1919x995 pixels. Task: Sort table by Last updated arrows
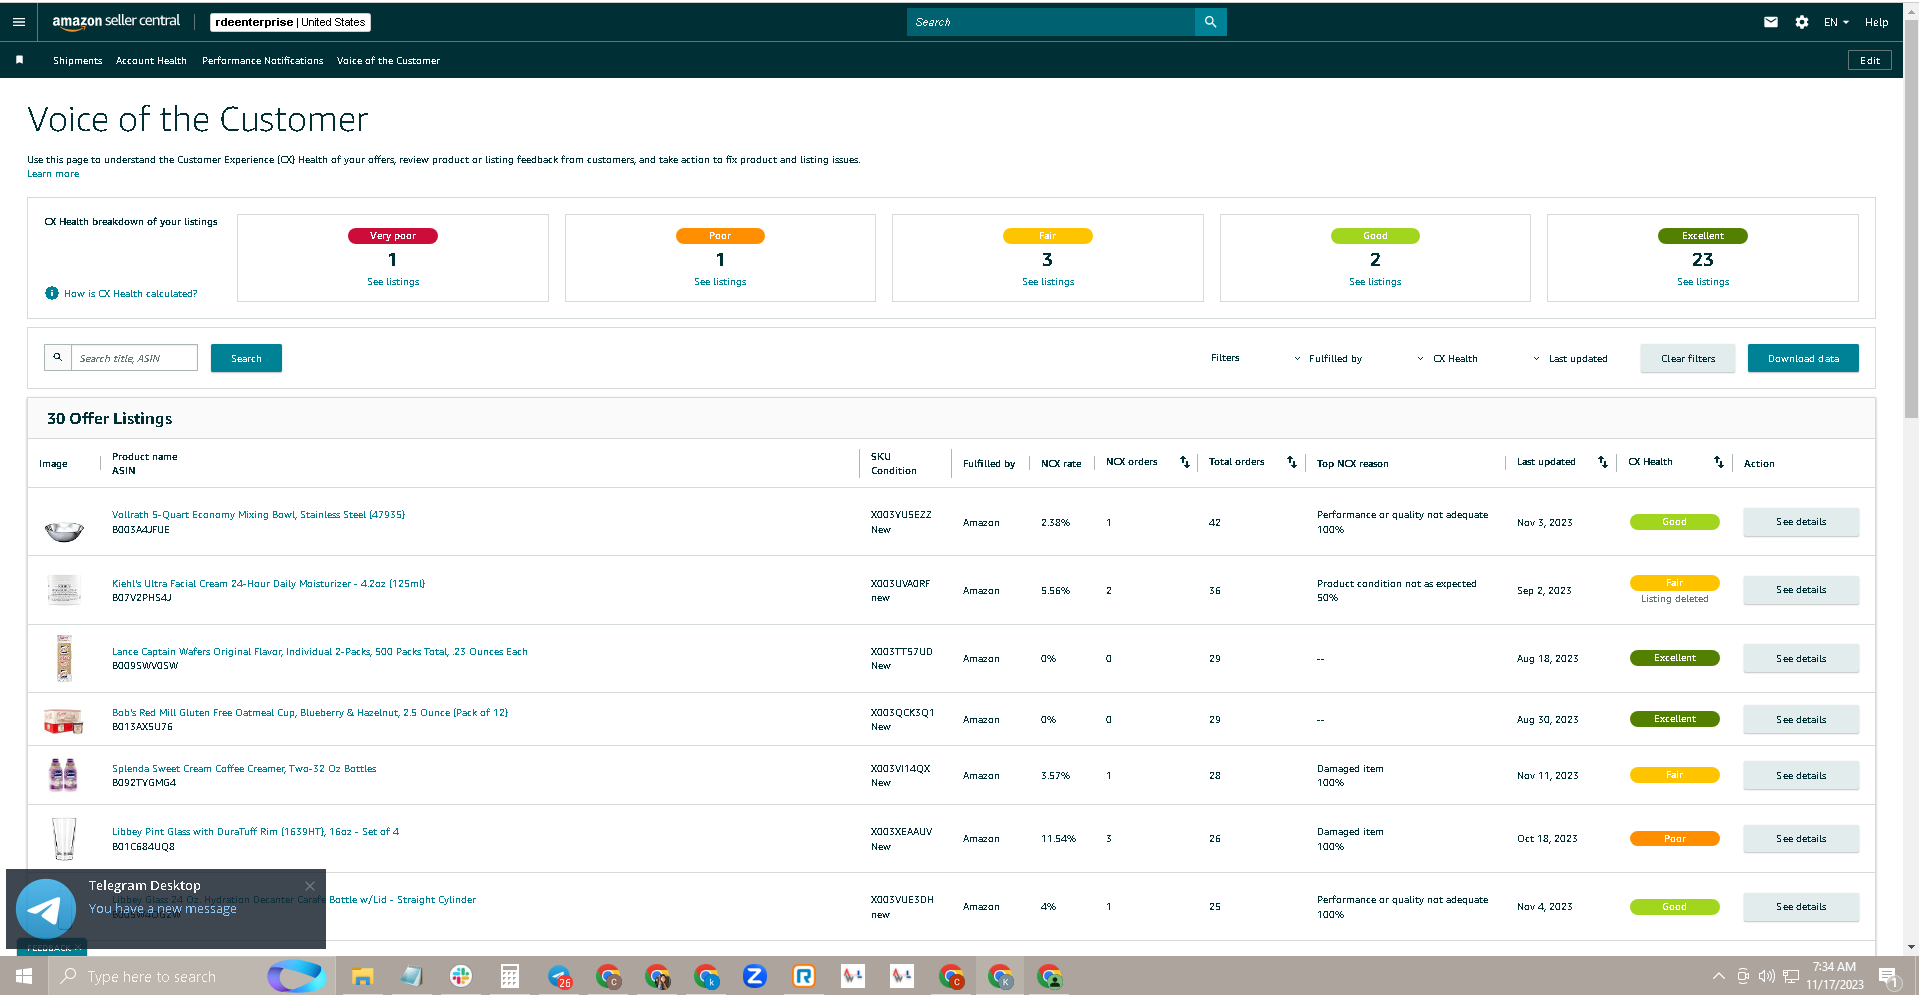point(1603,462)
